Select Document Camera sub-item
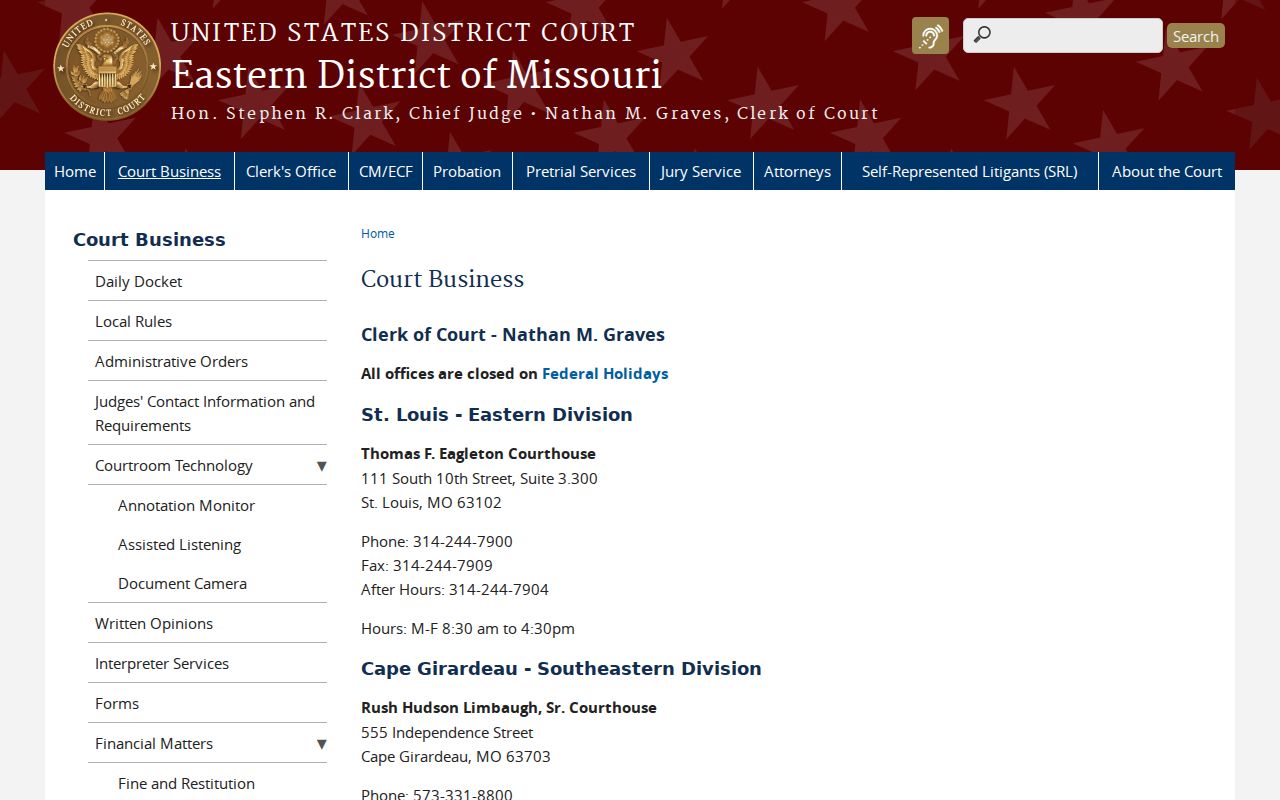The width and height of the screenshot is (1280, 800). [x=182, y=583]
